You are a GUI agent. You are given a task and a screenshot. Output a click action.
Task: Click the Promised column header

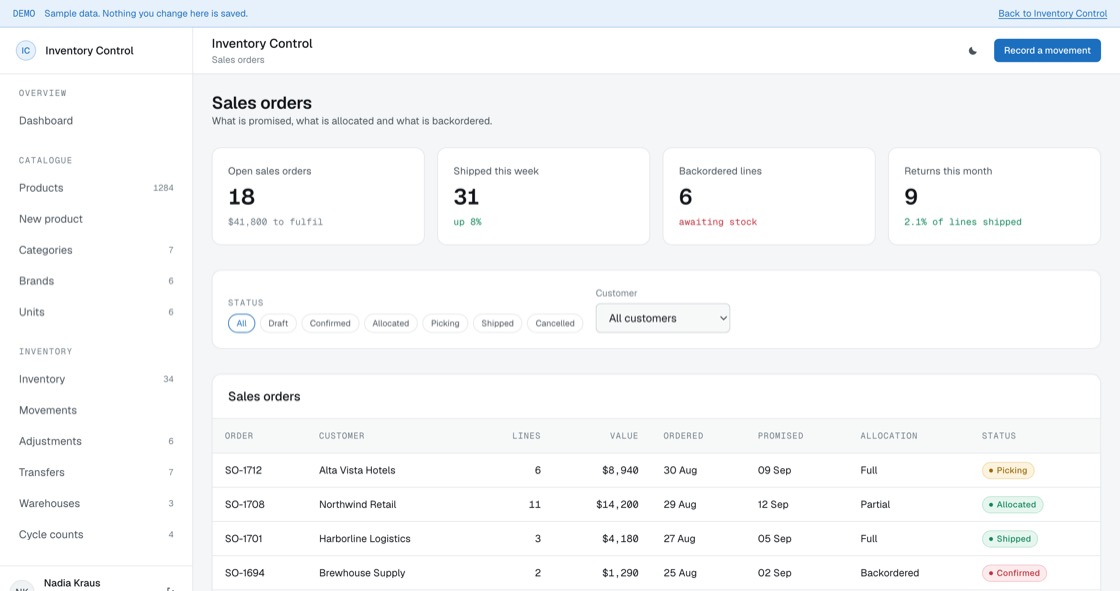click(781, 436)
